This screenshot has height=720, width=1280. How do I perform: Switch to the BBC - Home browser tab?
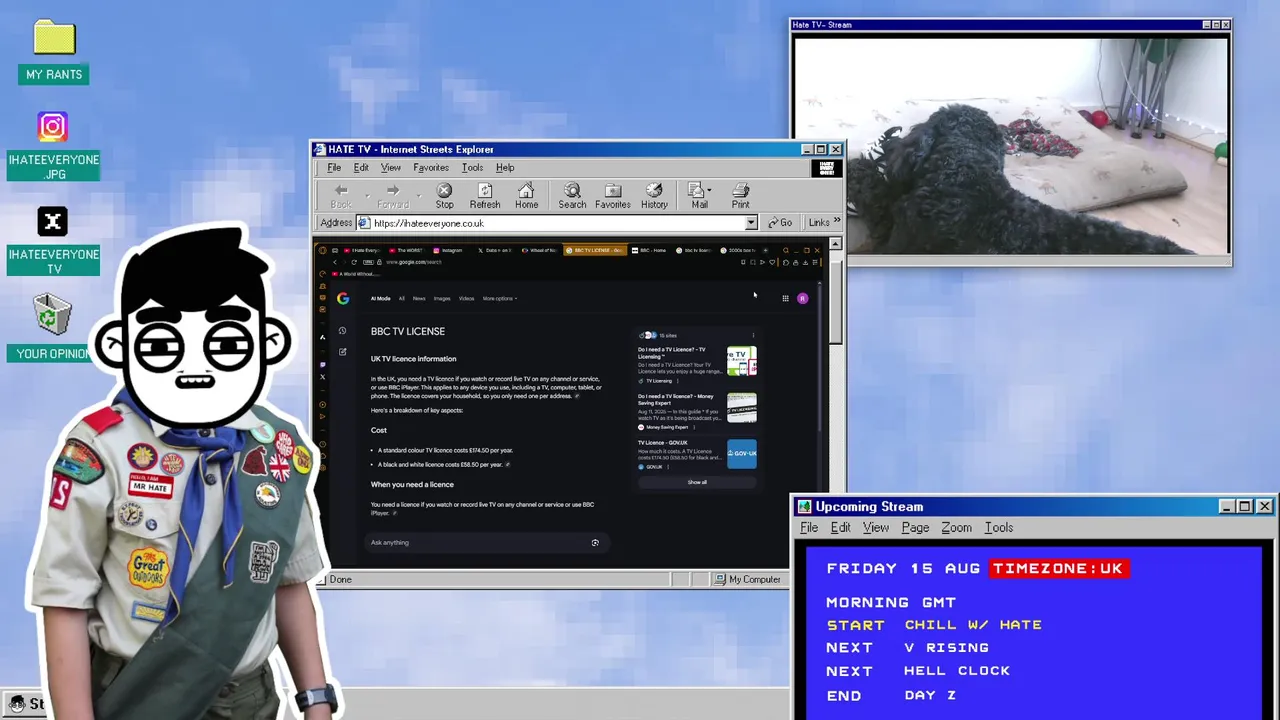tap(651, 250)
